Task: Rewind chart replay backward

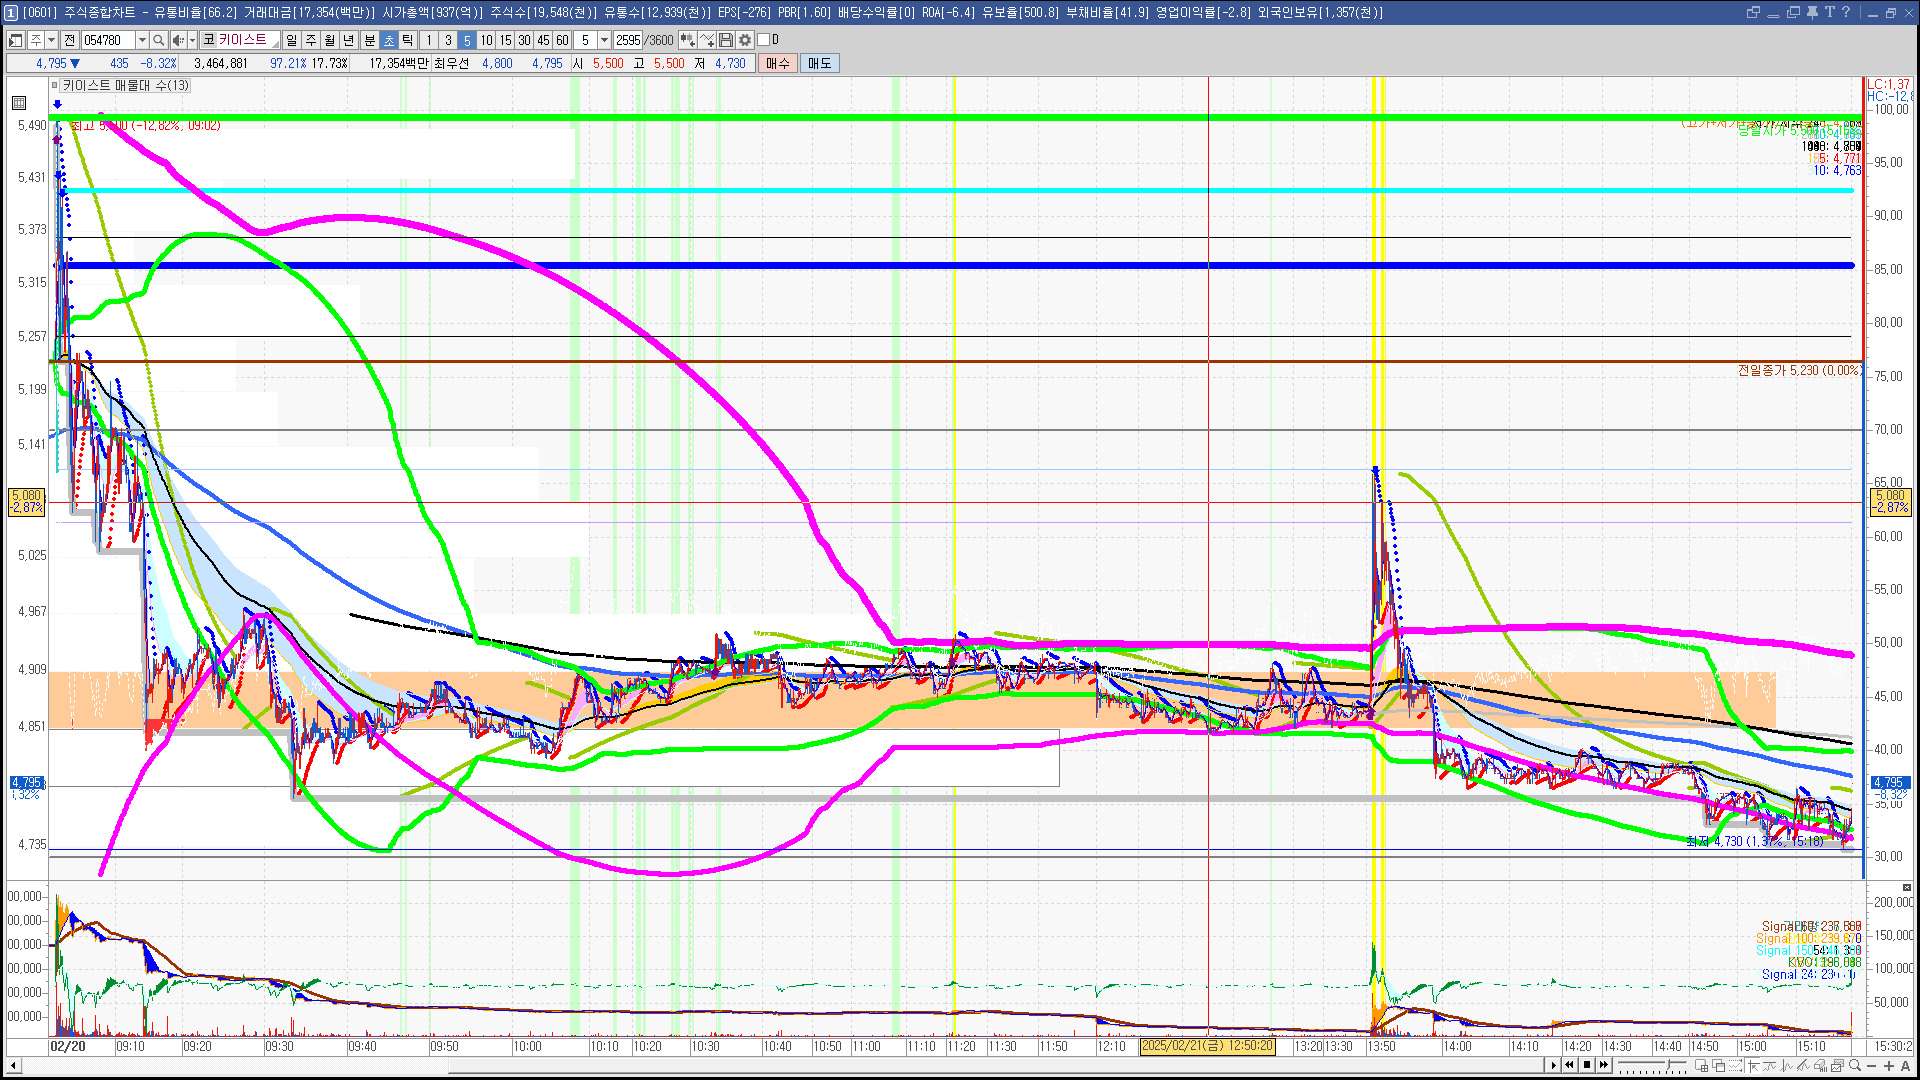Action: tap(1569, 1065)
